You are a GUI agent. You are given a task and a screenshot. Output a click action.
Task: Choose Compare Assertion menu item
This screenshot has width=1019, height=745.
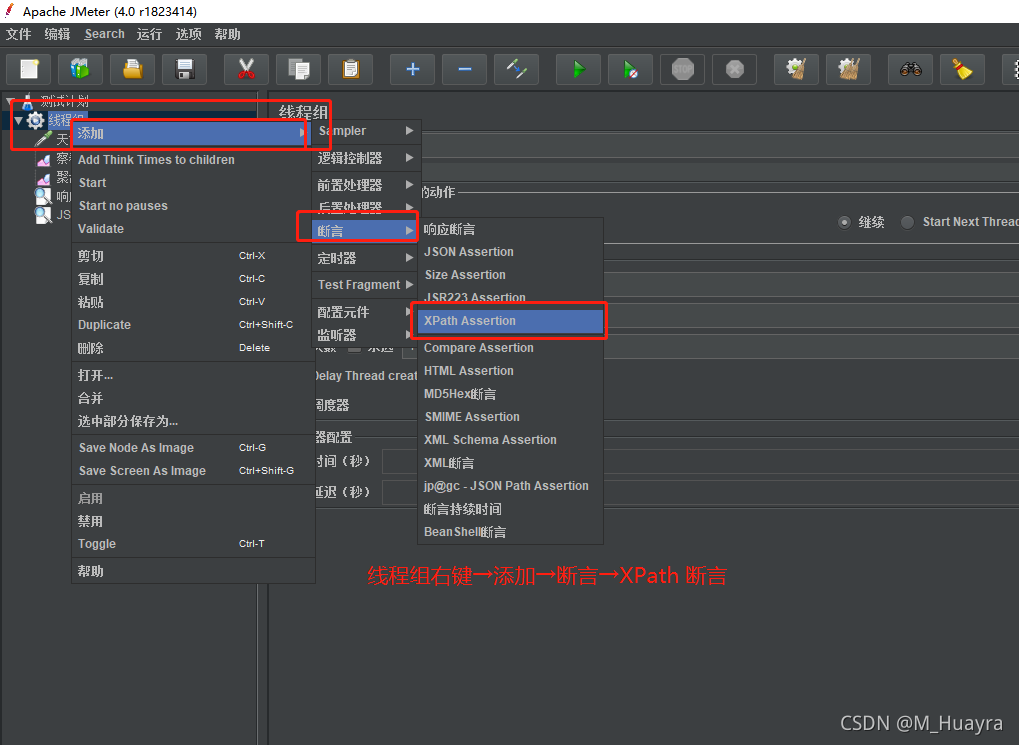coord(510,348)
